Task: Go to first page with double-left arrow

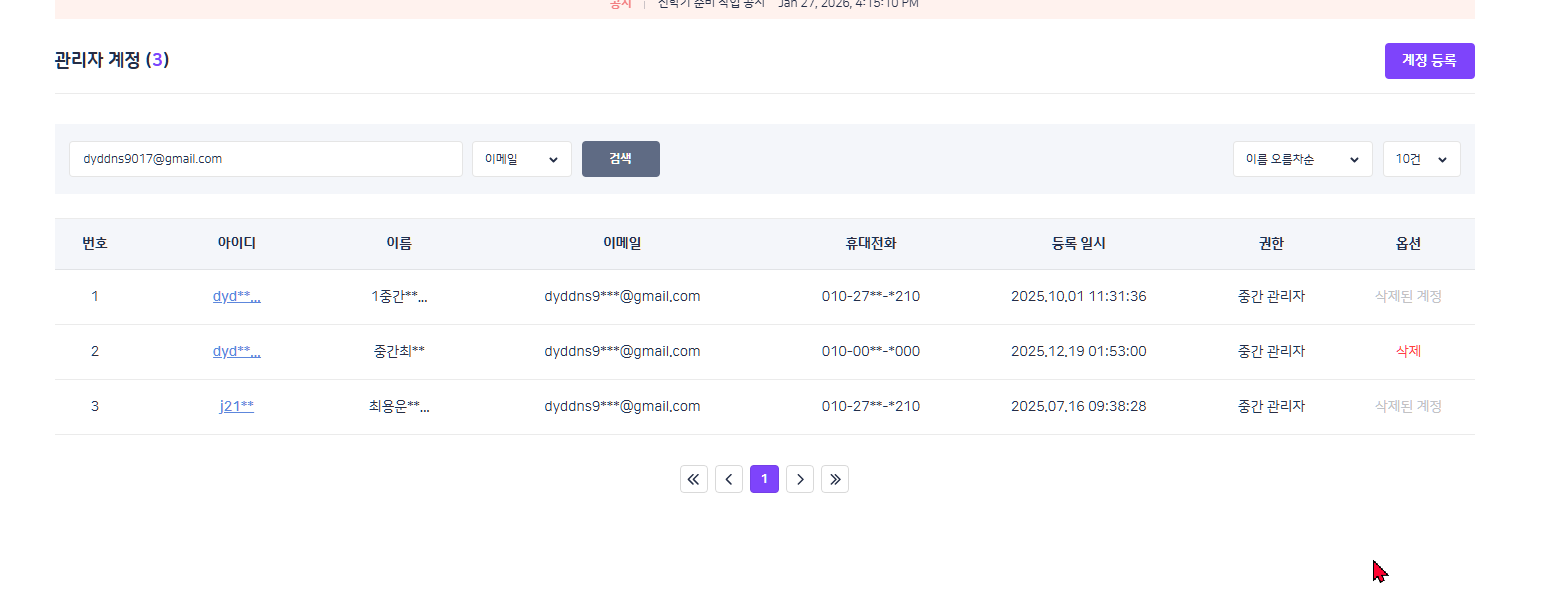Action: [693, 479]
